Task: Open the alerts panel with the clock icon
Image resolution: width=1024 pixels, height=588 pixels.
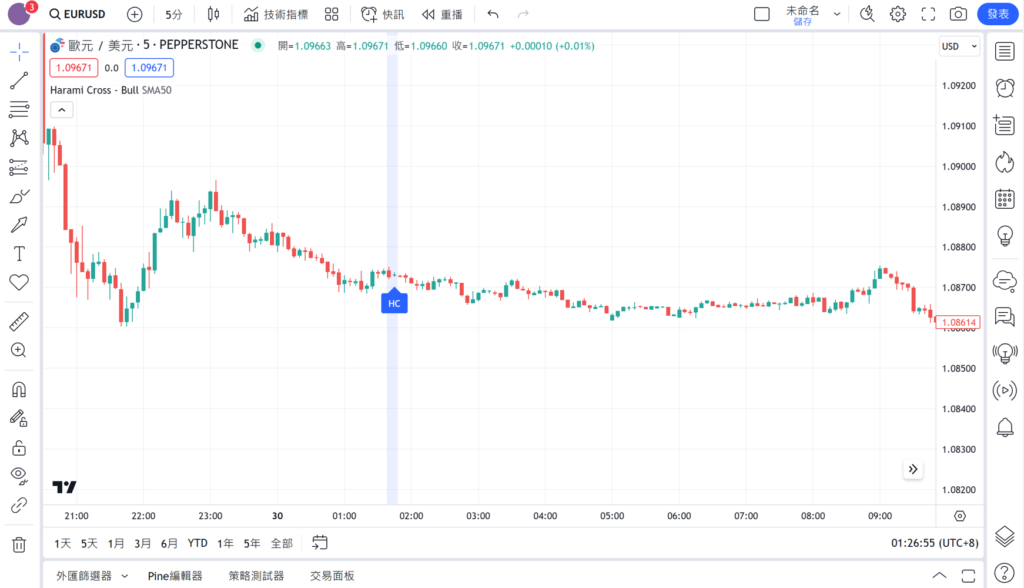Action: click(x=1005, y=87)
